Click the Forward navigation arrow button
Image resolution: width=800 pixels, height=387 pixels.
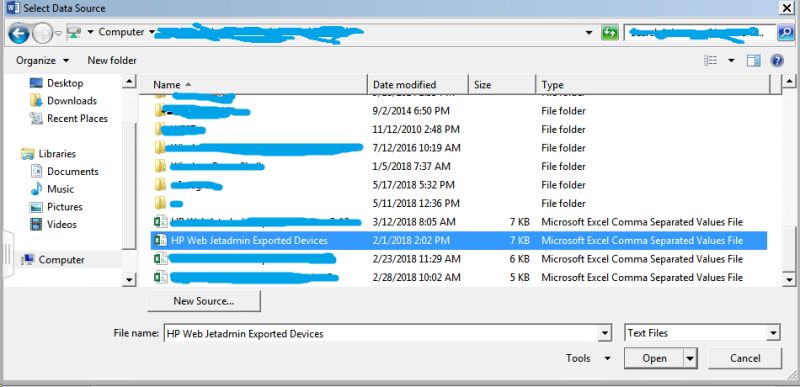[42, 34]
